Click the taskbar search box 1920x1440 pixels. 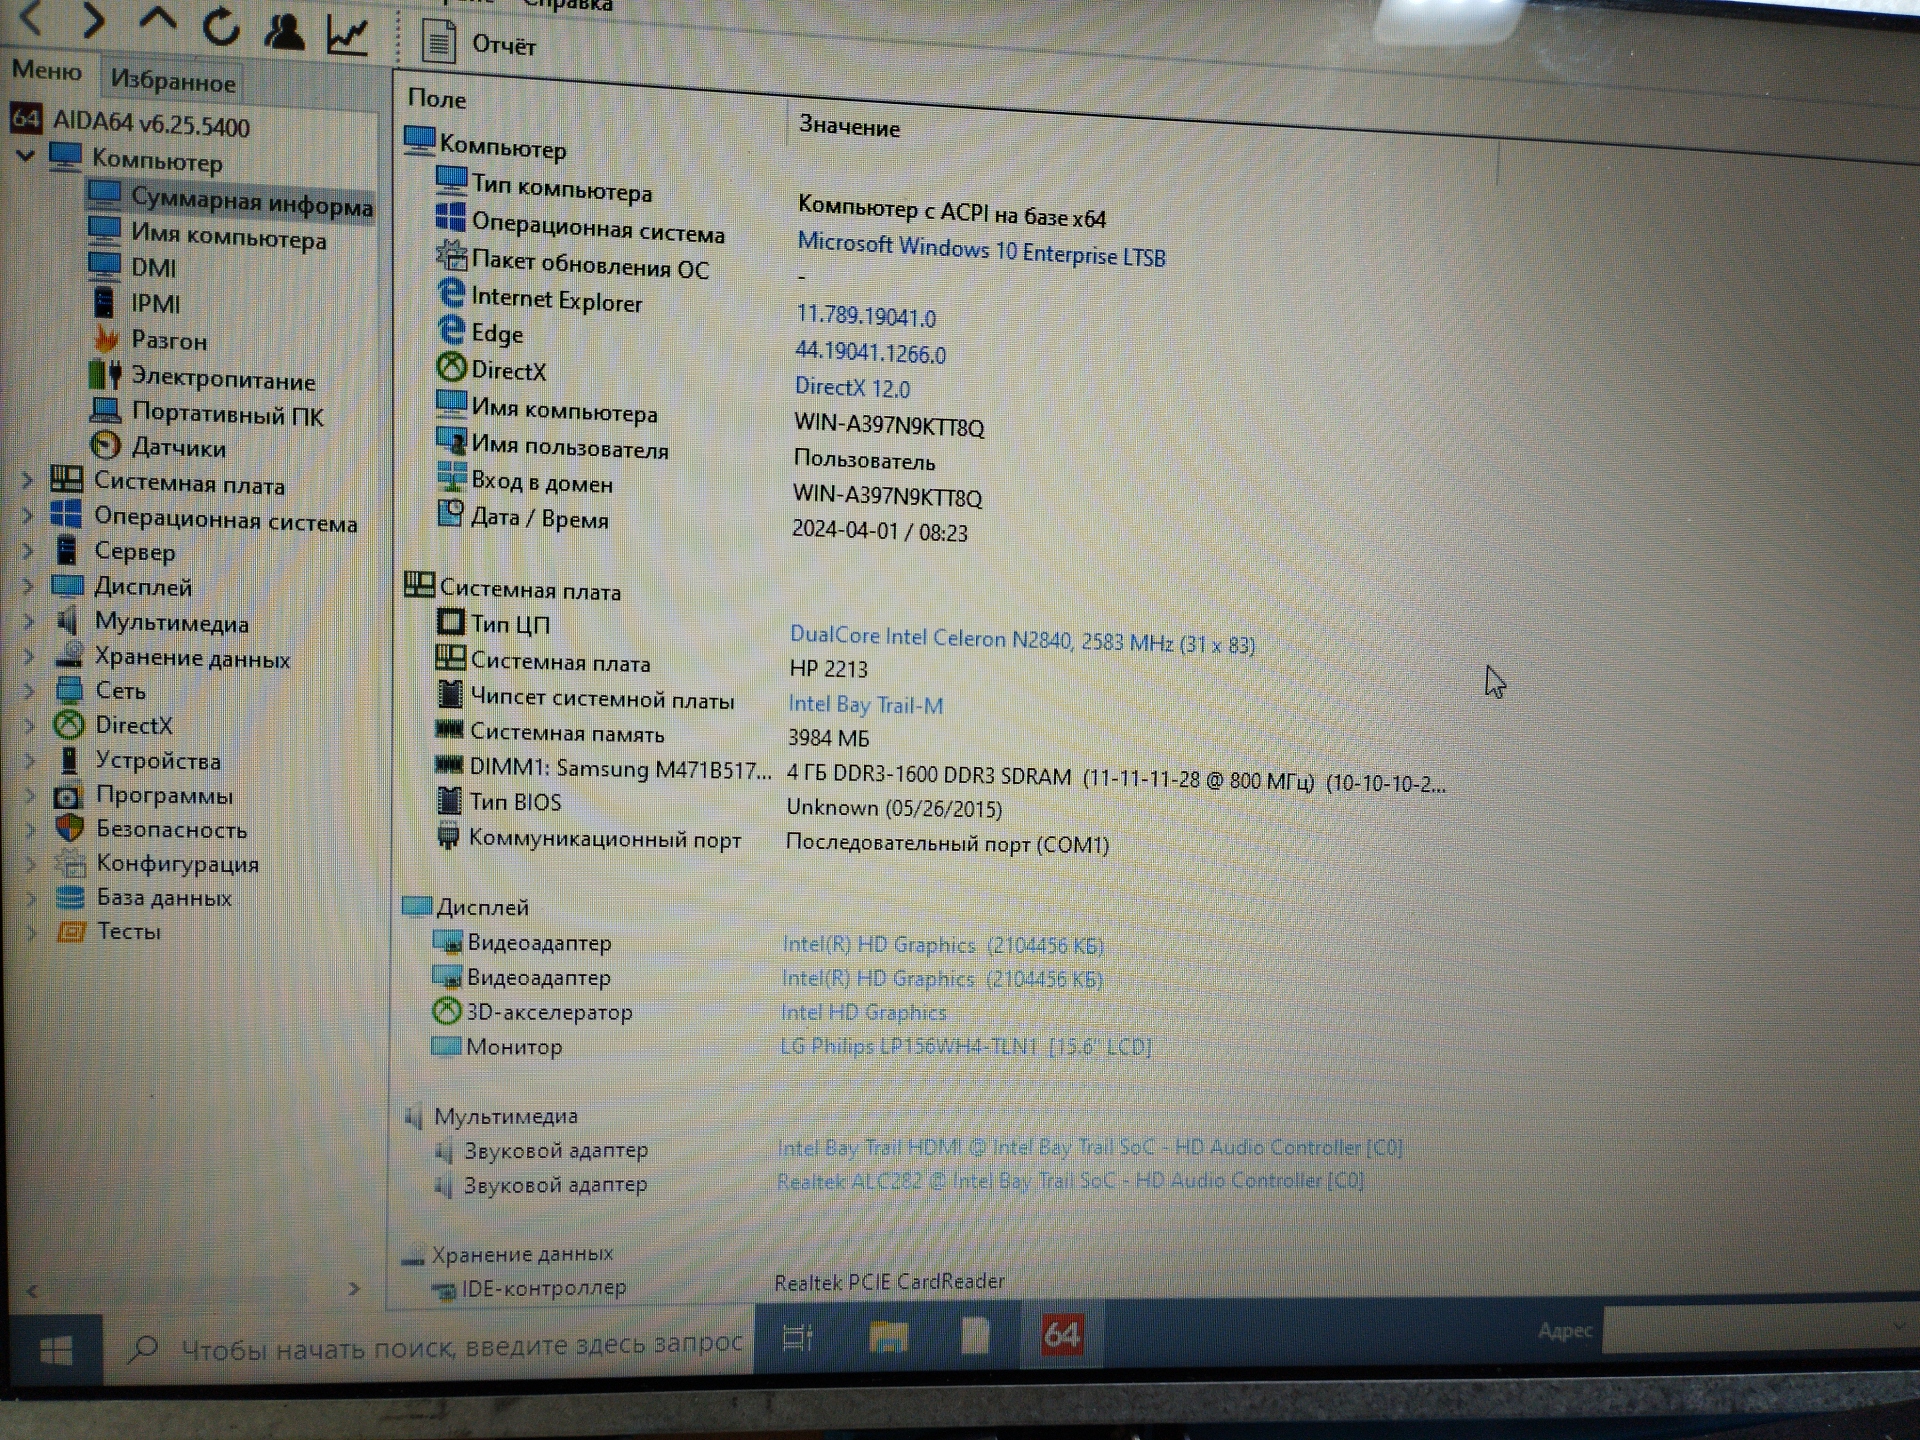pos(428,1346)
